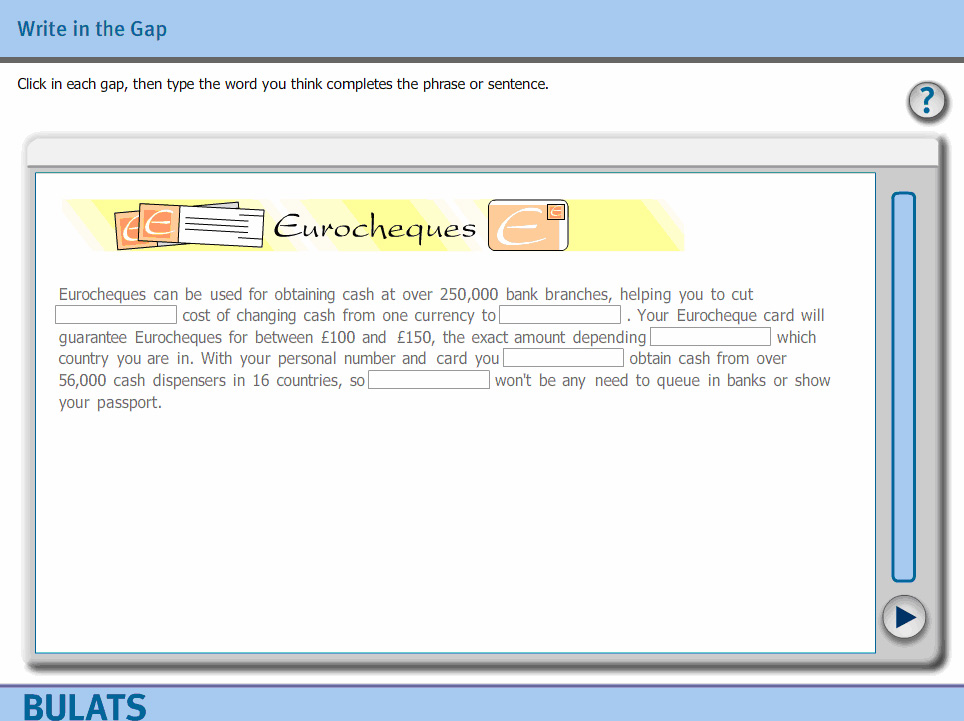This screenshot has width=964, height=721.
Task: Click the blue vertical scrollbar
Action: tap(903, 387)
